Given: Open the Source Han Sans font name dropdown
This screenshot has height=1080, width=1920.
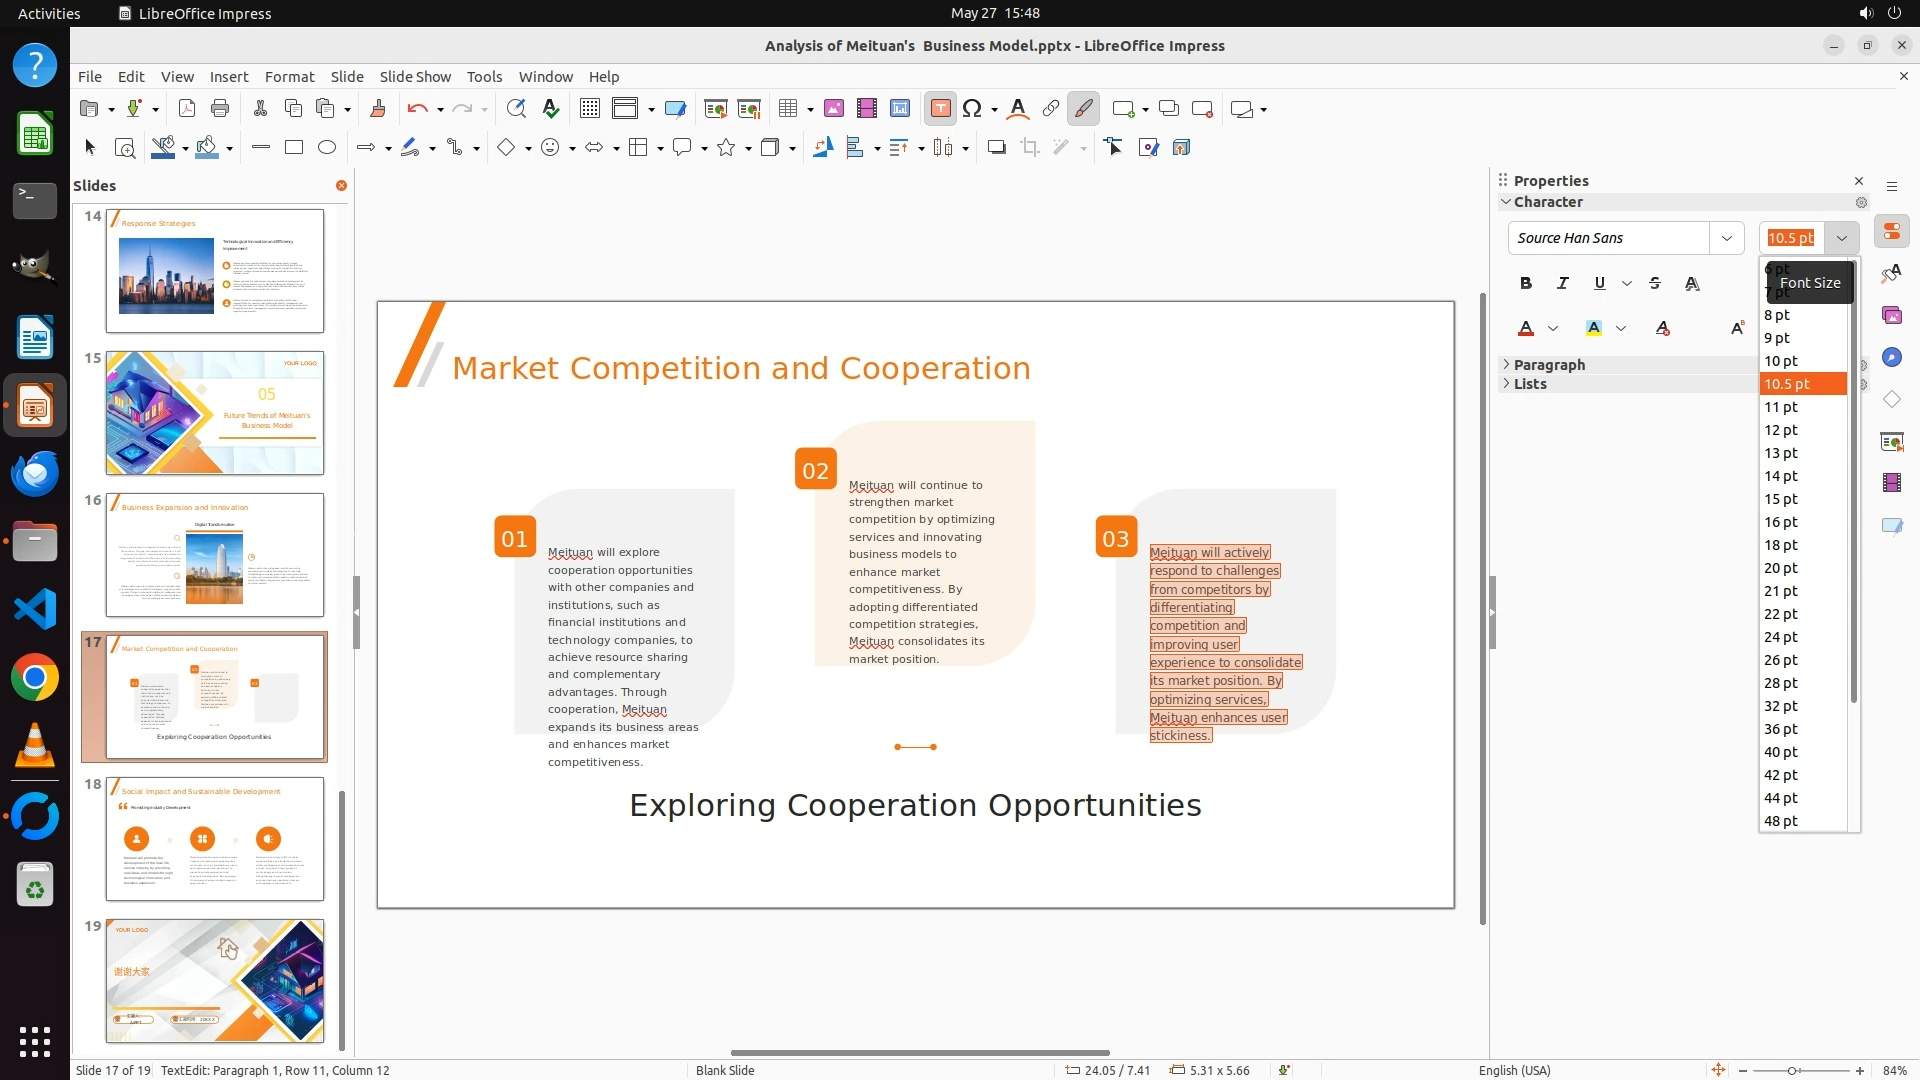Looking at the screenshot, I should 1726,238.
